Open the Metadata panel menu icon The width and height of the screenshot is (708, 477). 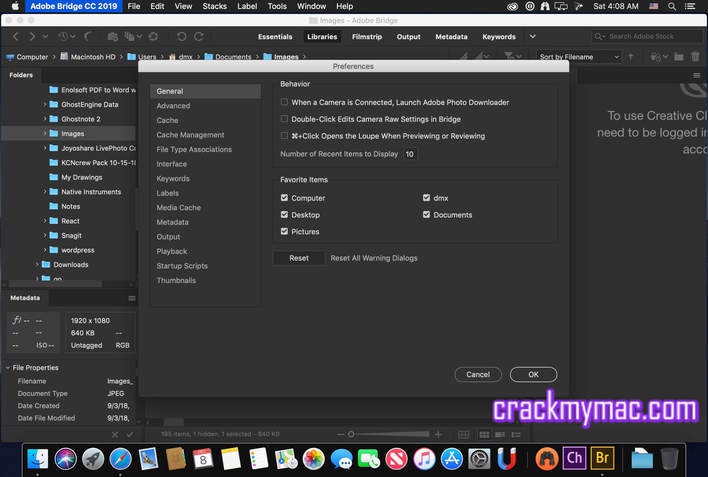point(132,298)
